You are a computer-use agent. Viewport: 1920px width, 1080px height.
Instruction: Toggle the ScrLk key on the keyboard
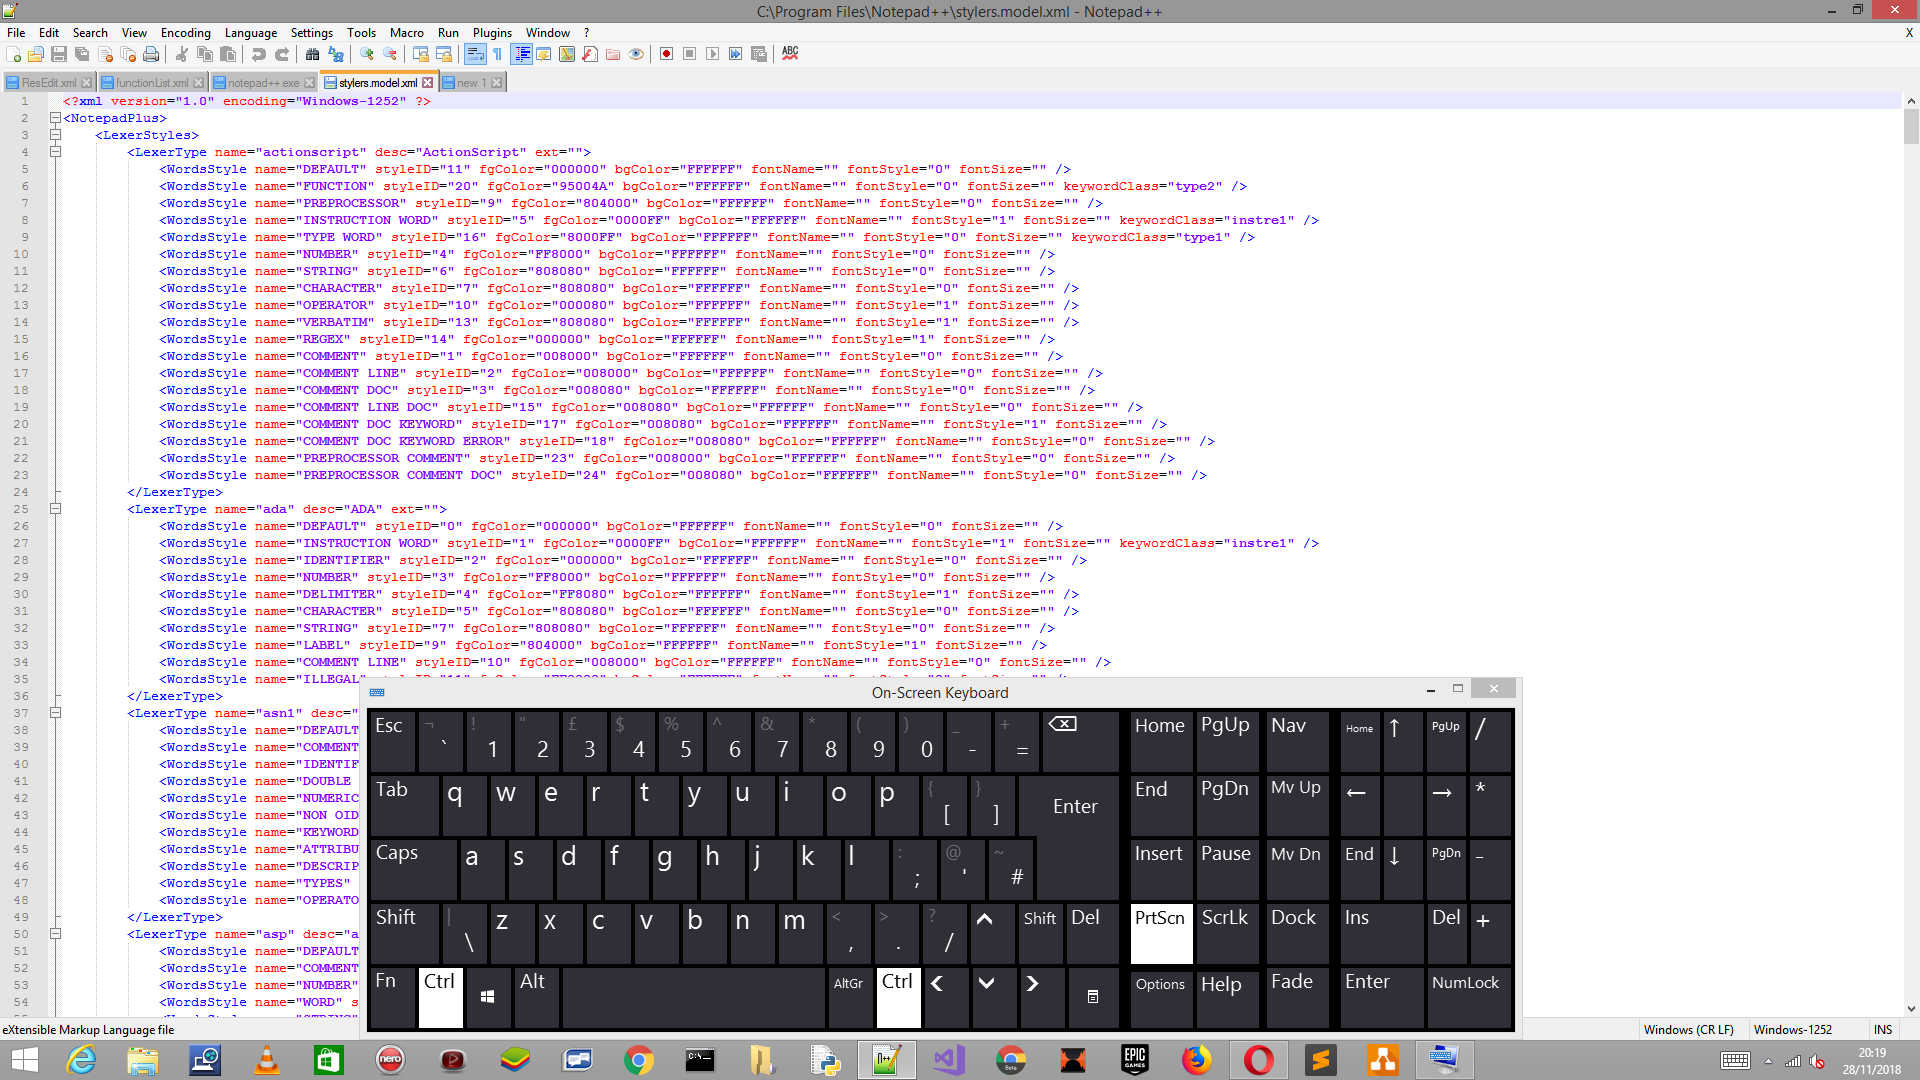tap(1227, 933)
